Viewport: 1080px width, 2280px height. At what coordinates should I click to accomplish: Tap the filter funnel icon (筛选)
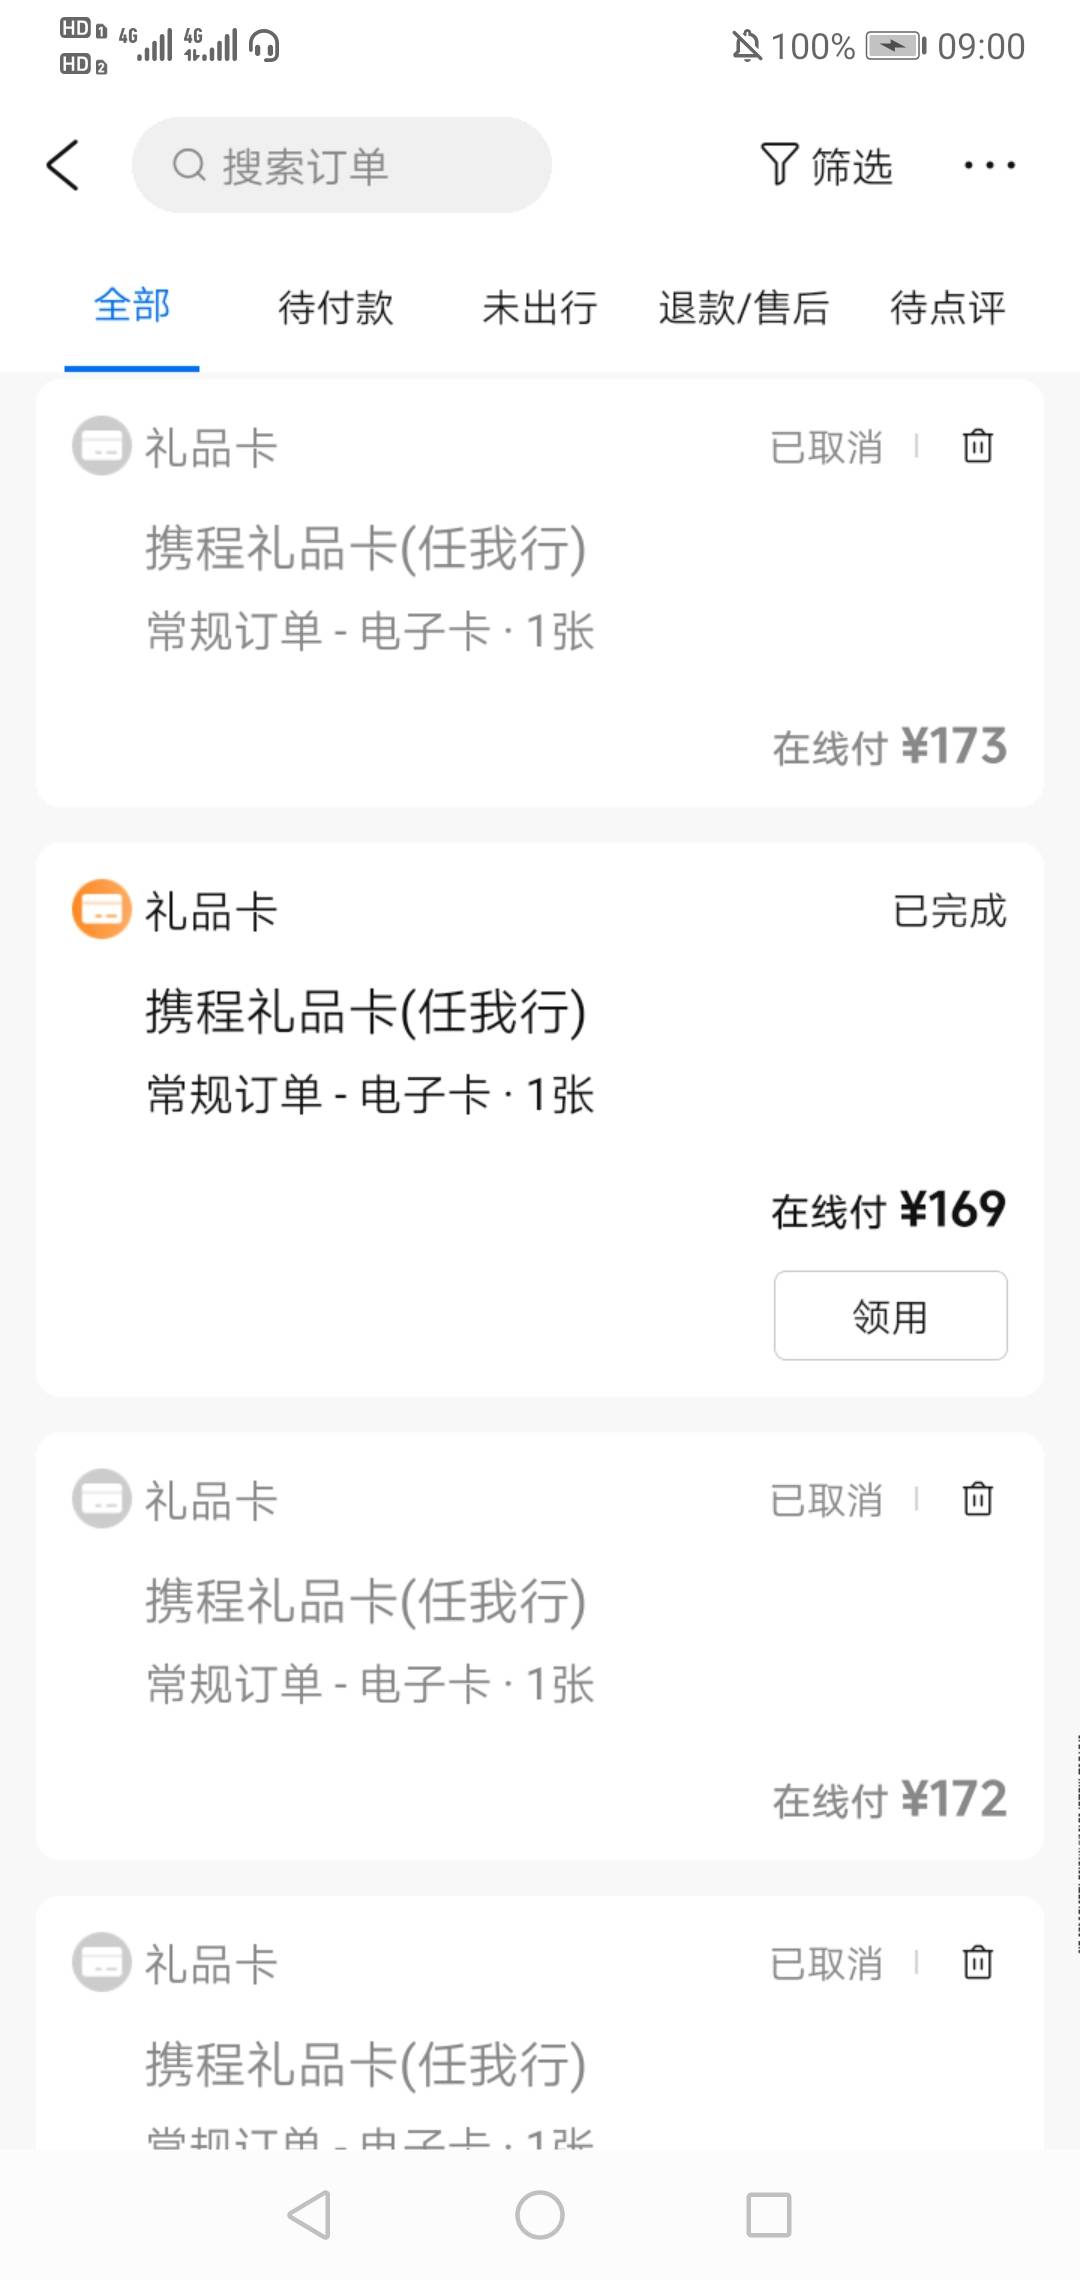tap(780, 165)
